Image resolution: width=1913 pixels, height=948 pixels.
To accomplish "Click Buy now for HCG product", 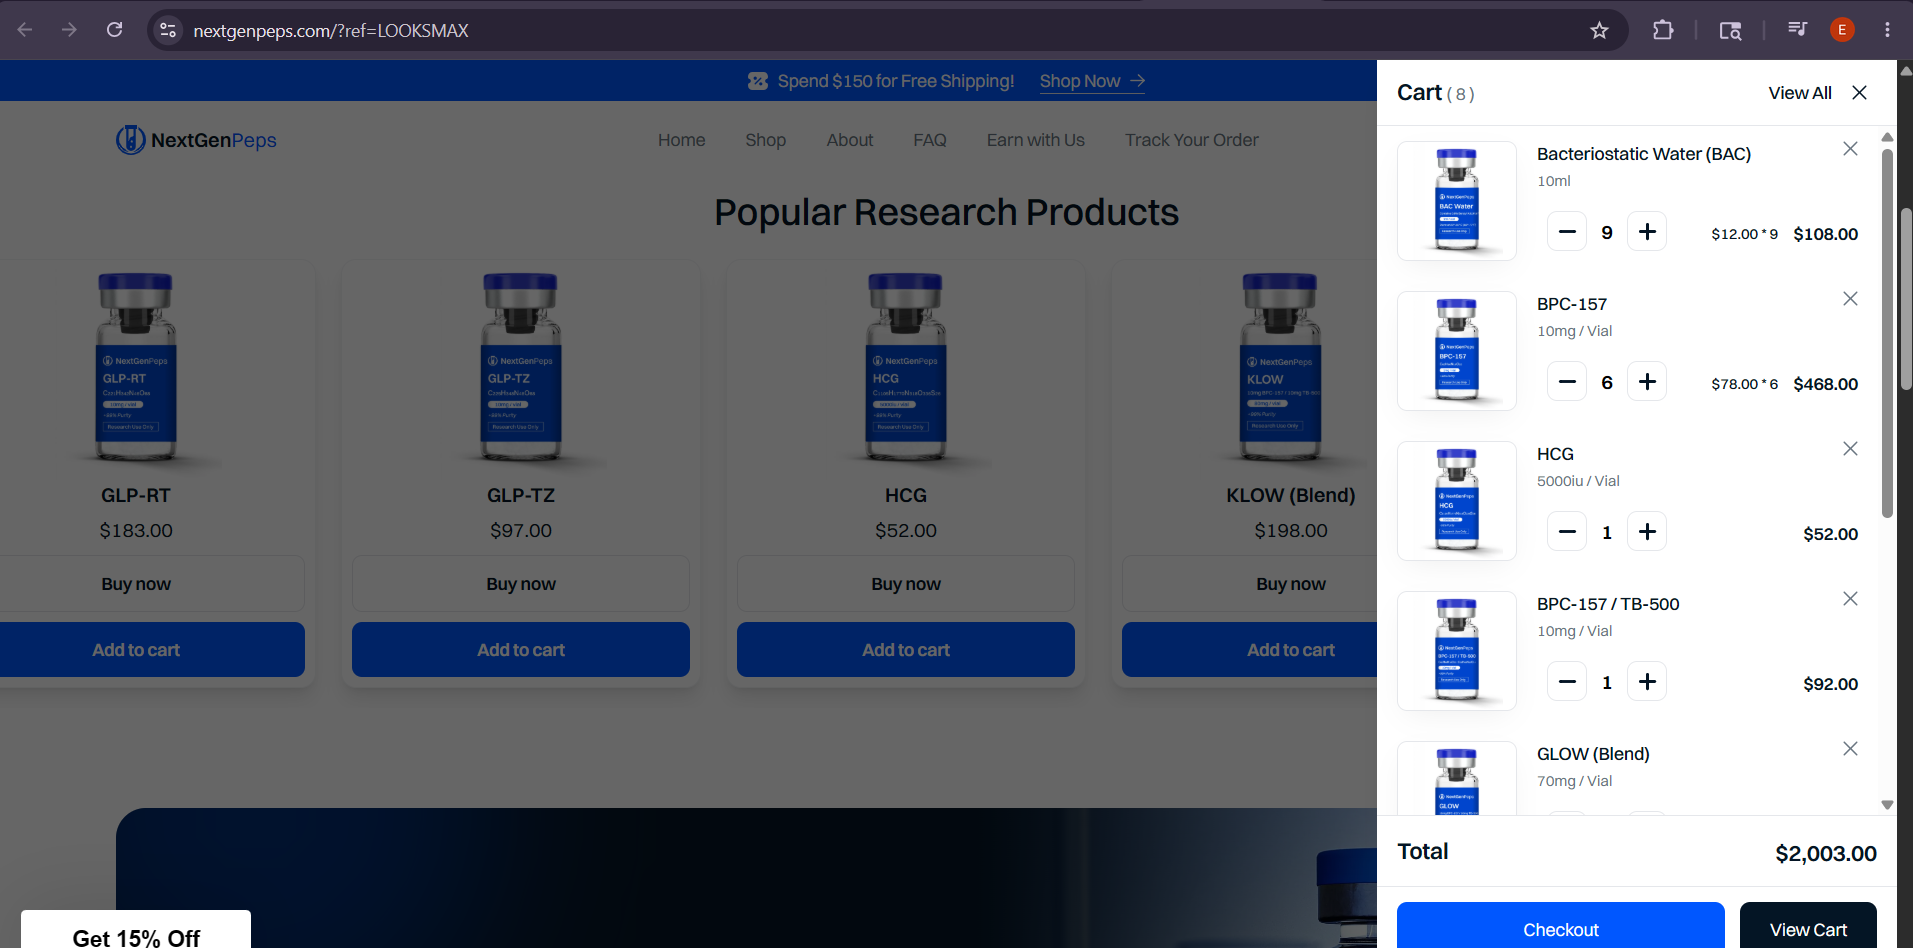I will point(906,584).
